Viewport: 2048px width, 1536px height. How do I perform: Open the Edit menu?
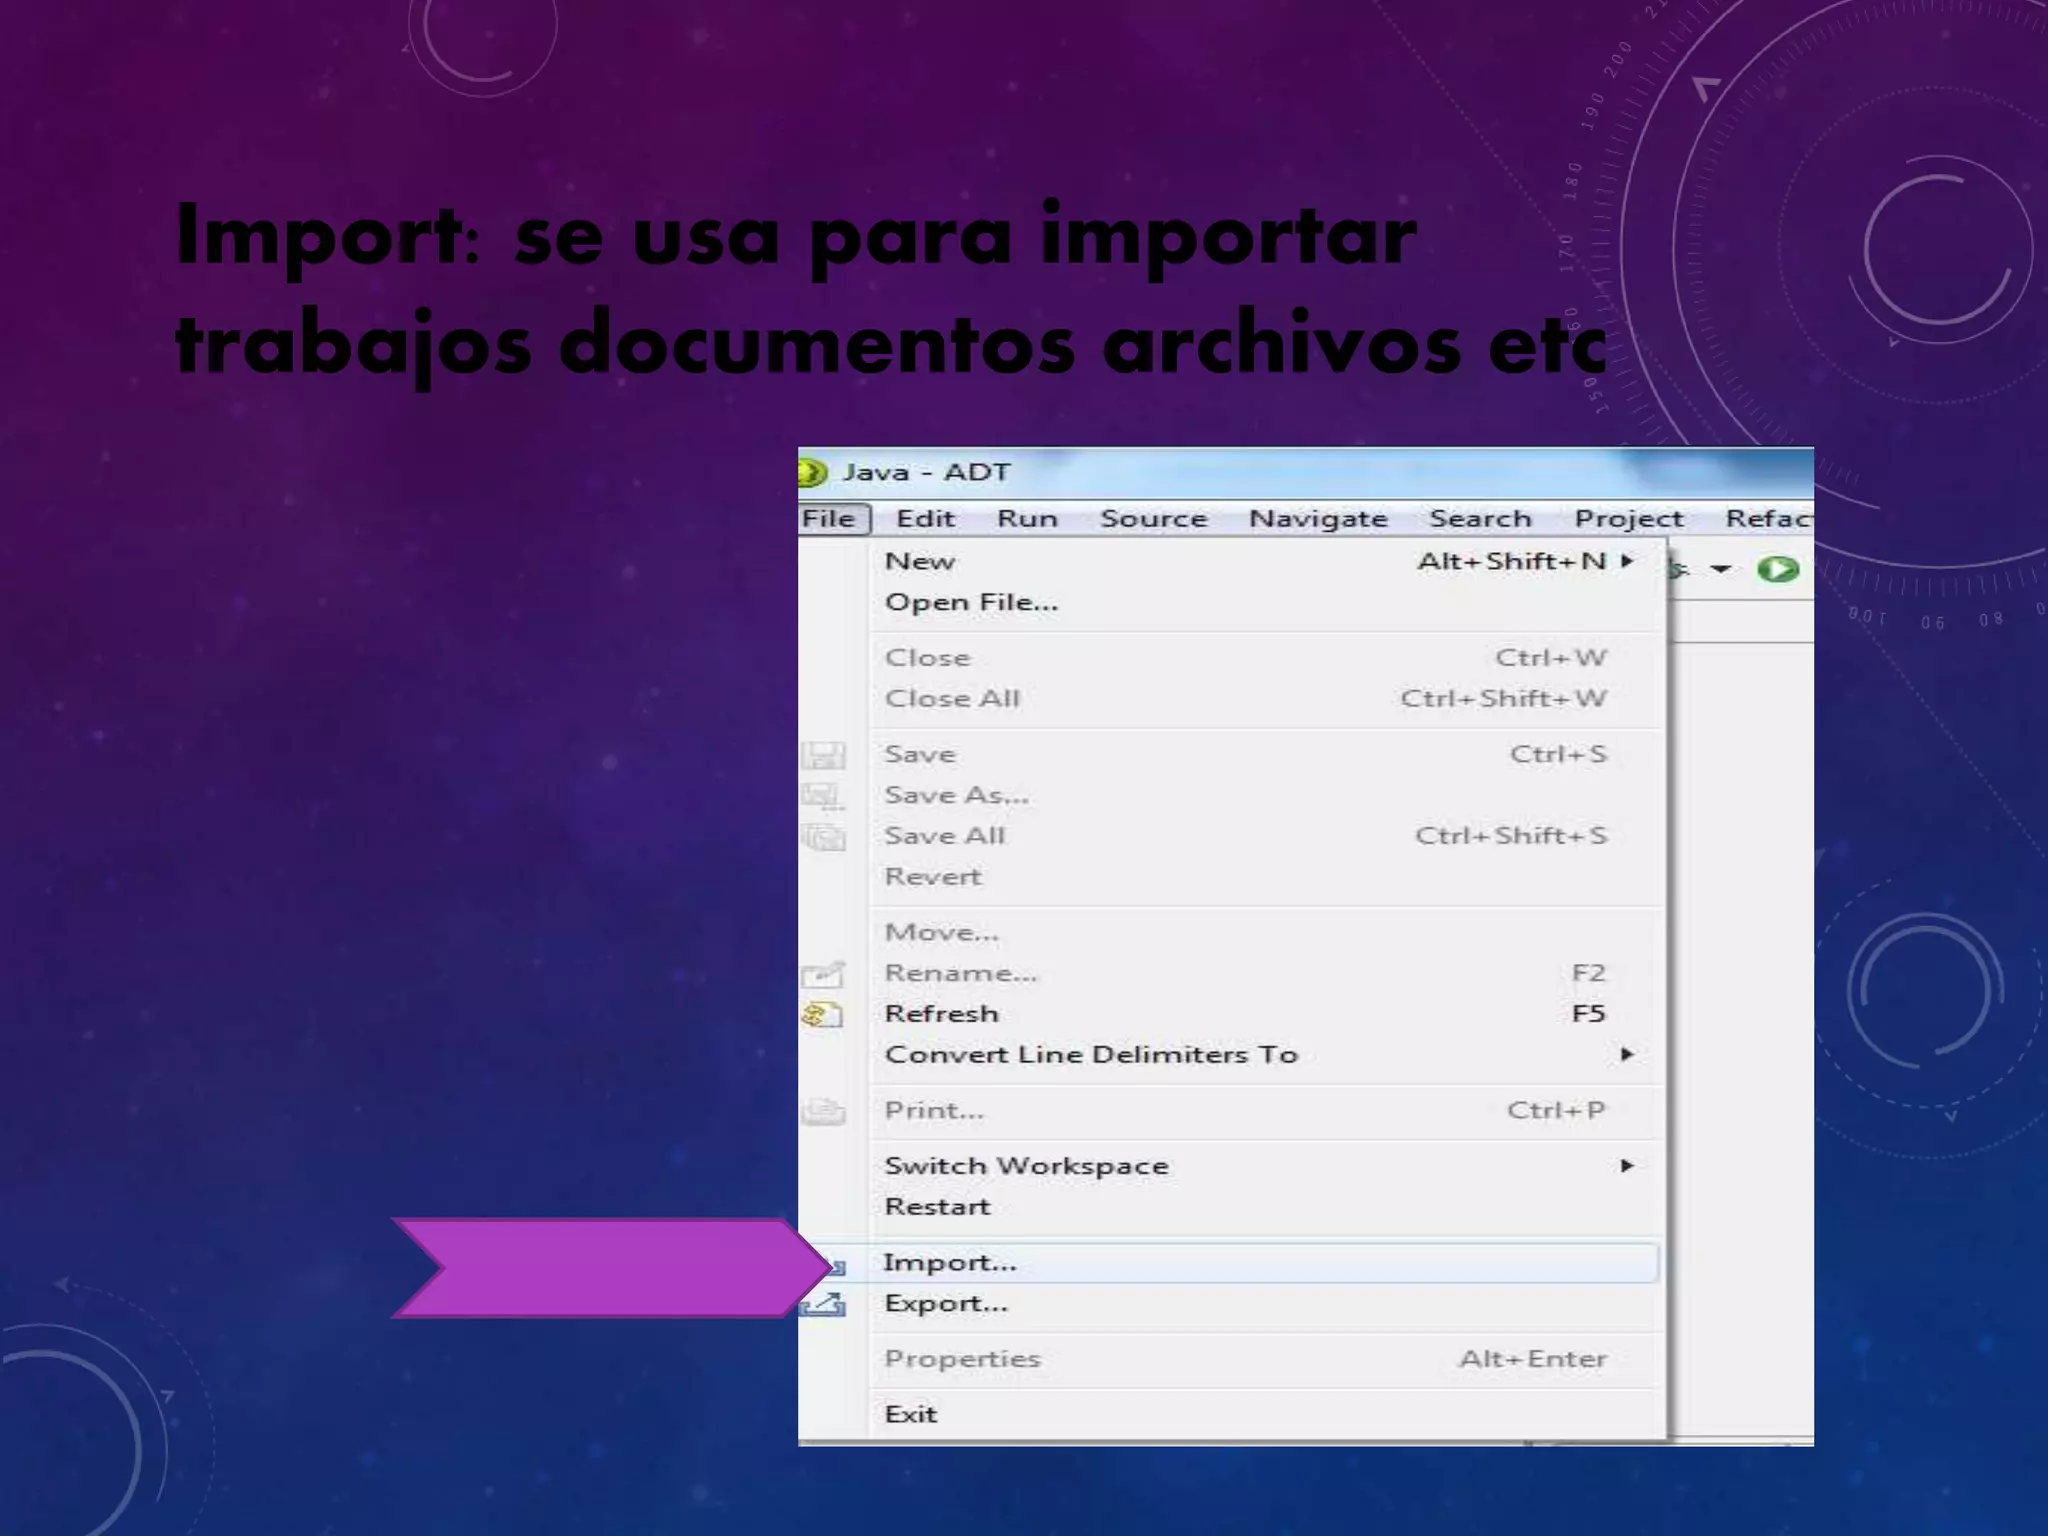click(925, 519)
